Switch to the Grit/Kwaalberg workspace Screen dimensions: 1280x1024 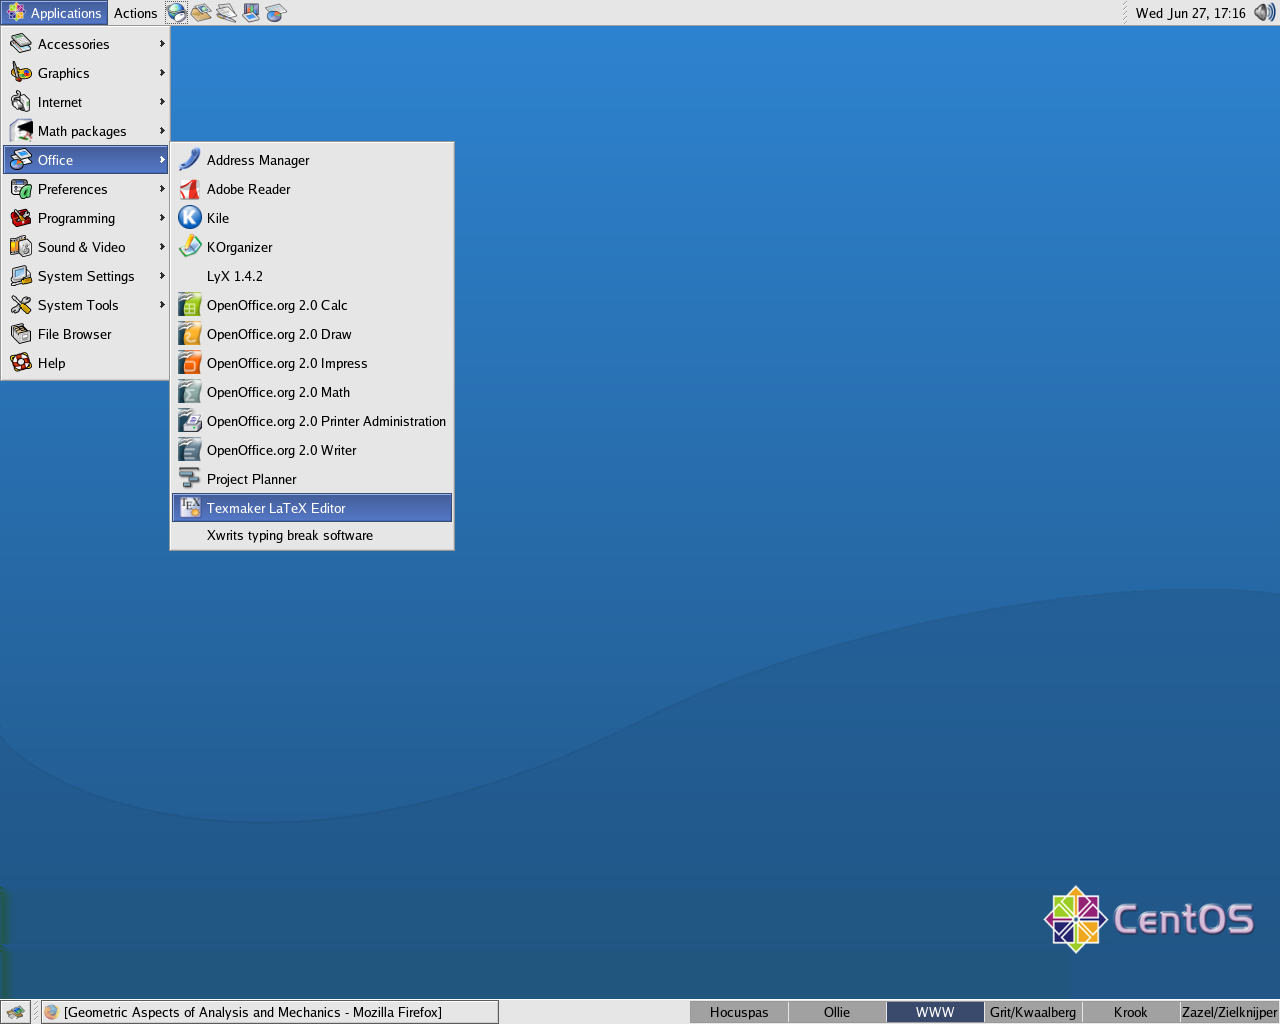(x=1033, y=1012)
